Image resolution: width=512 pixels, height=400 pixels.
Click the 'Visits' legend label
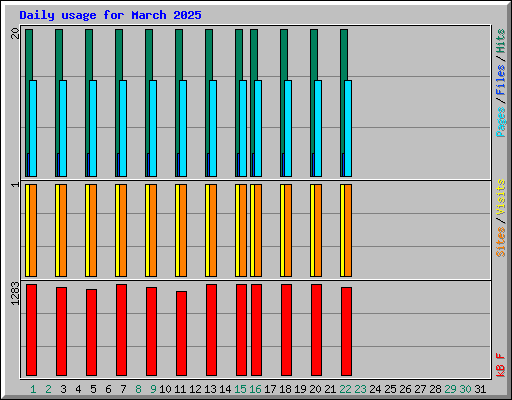(x=500, y=198)
